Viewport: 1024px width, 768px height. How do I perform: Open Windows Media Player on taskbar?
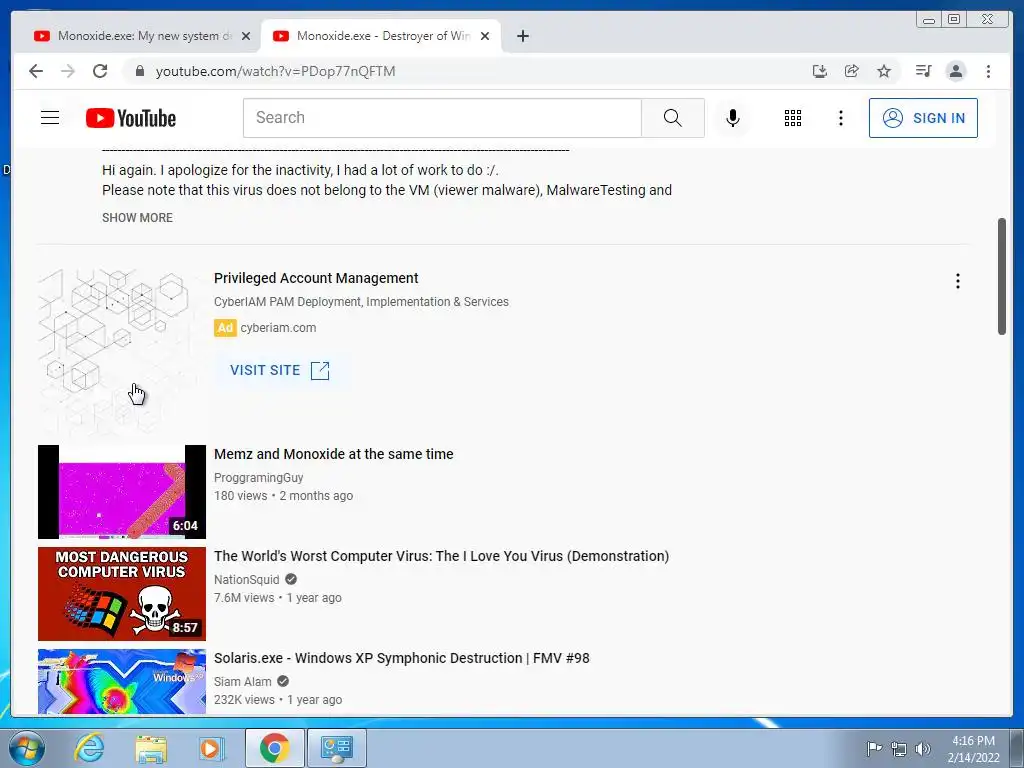point(212,748)
